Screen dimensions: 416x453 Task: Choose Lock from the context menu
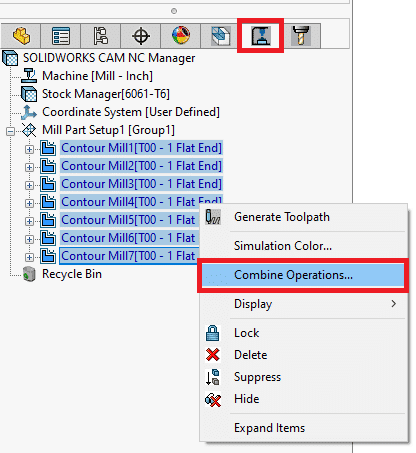303,333
